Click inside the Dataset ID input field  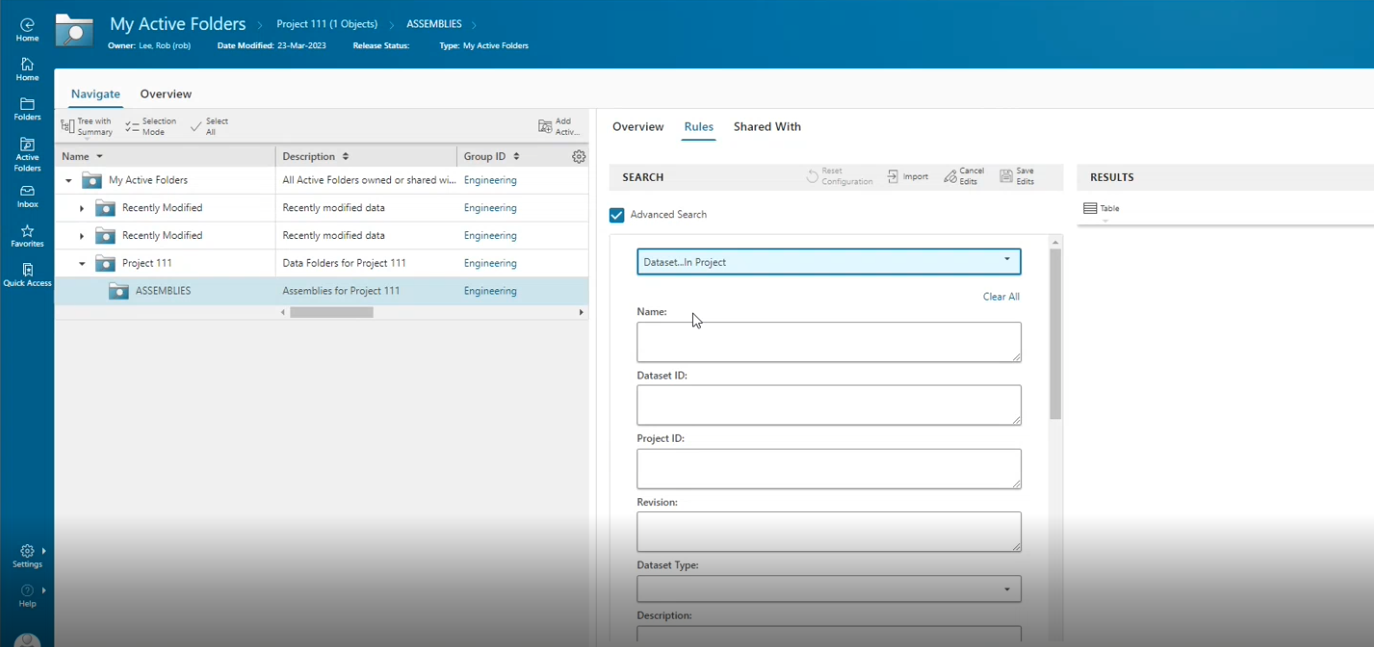pyautogui.click(x=828, y=404)
